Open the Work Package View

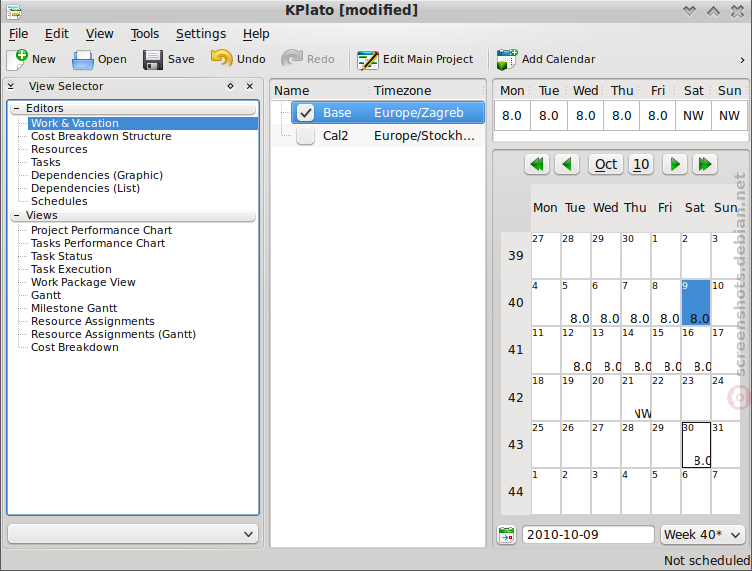(83, 282)
